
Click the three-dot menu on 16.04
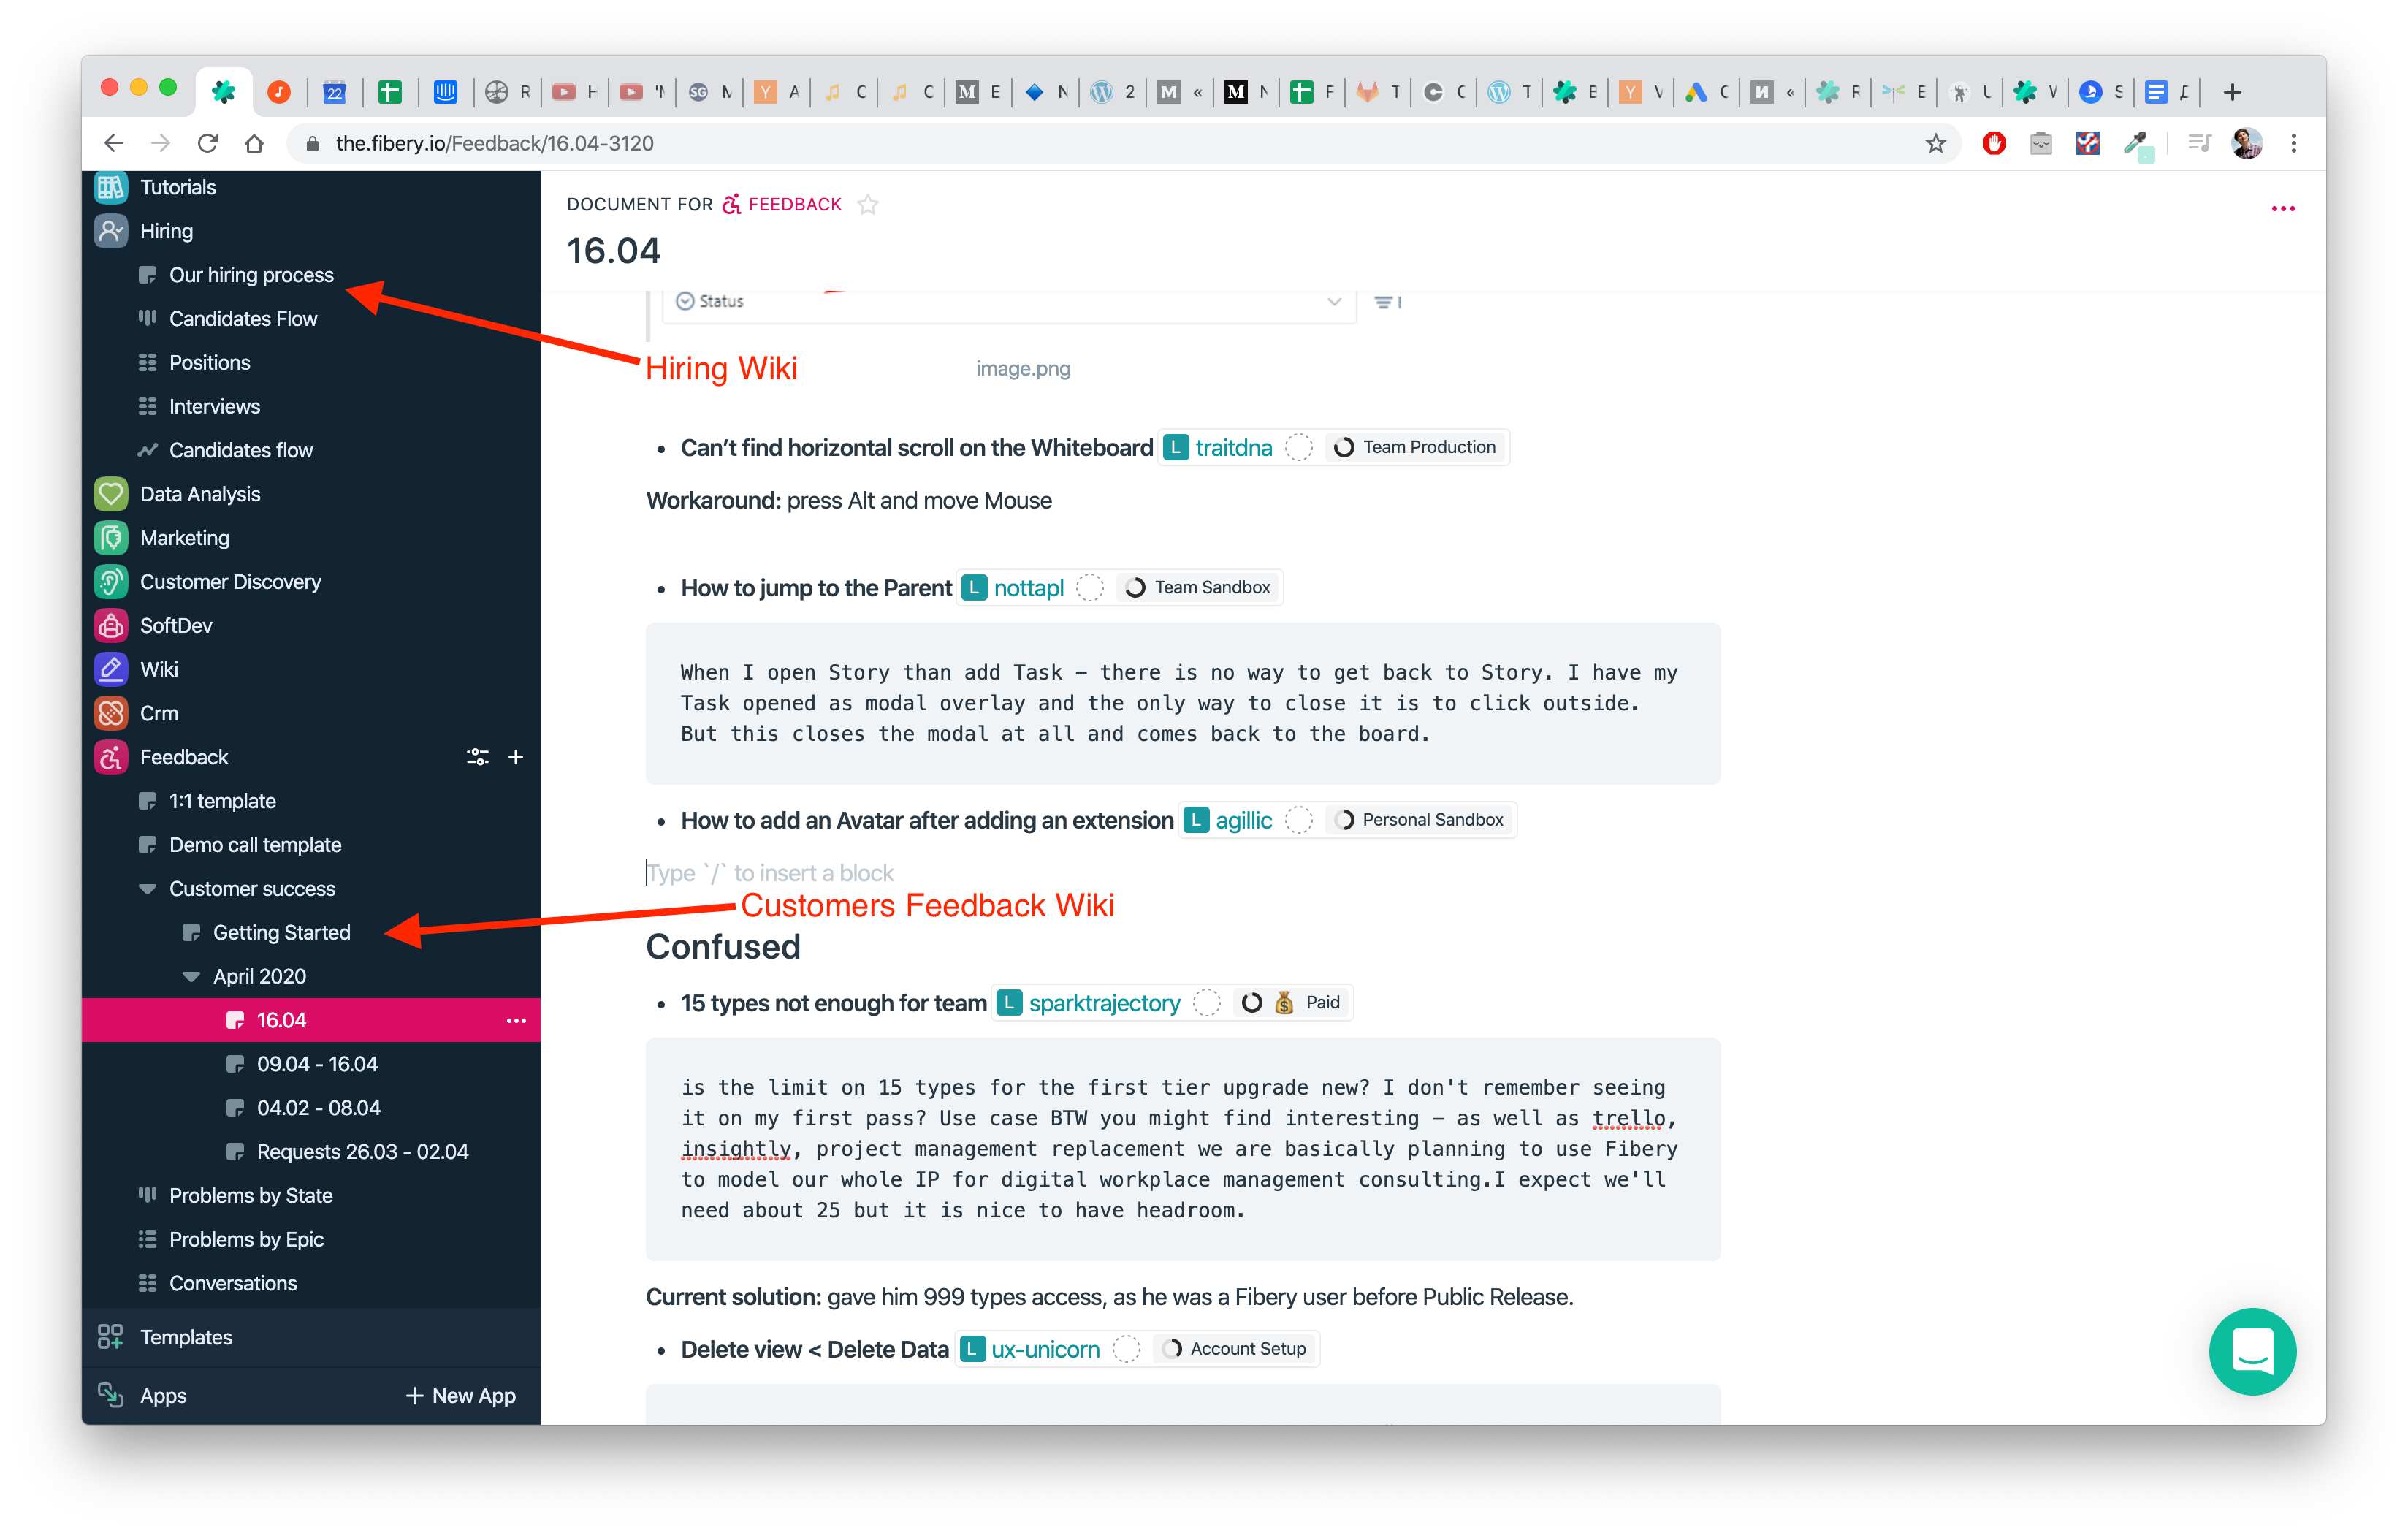514,1020
